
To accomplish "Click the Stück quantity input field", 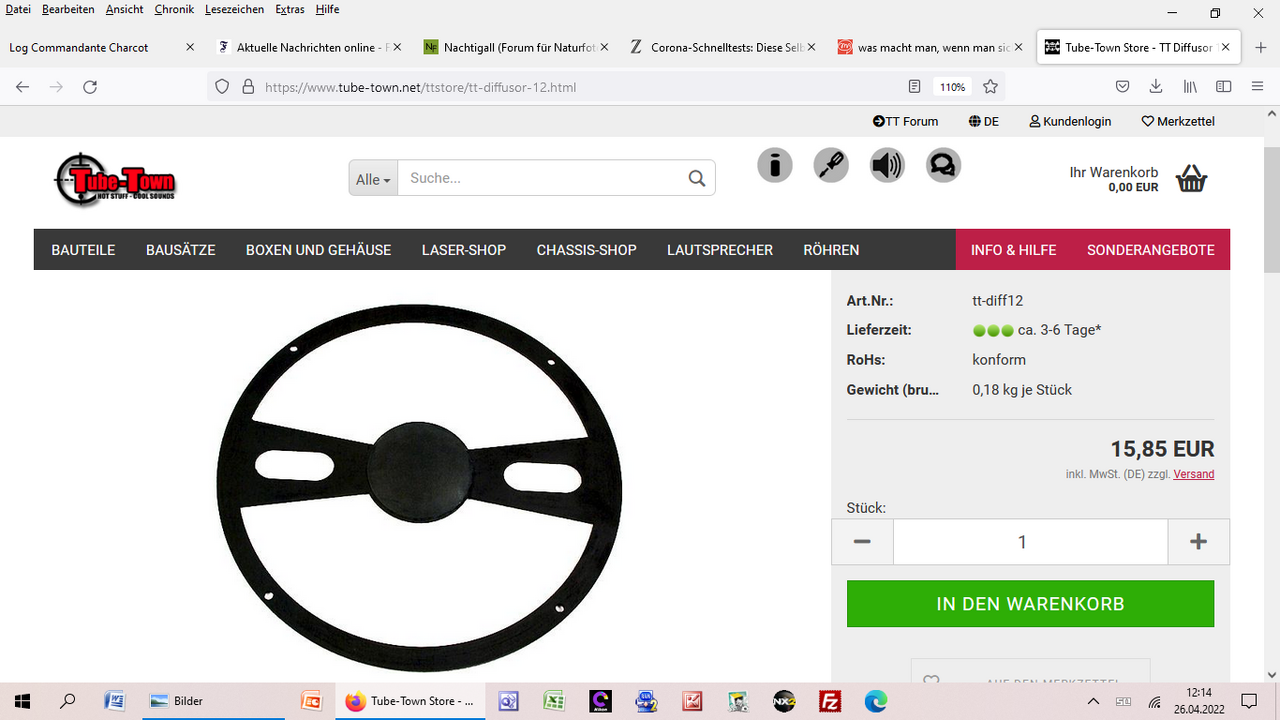I will (x=1030, y=542).
